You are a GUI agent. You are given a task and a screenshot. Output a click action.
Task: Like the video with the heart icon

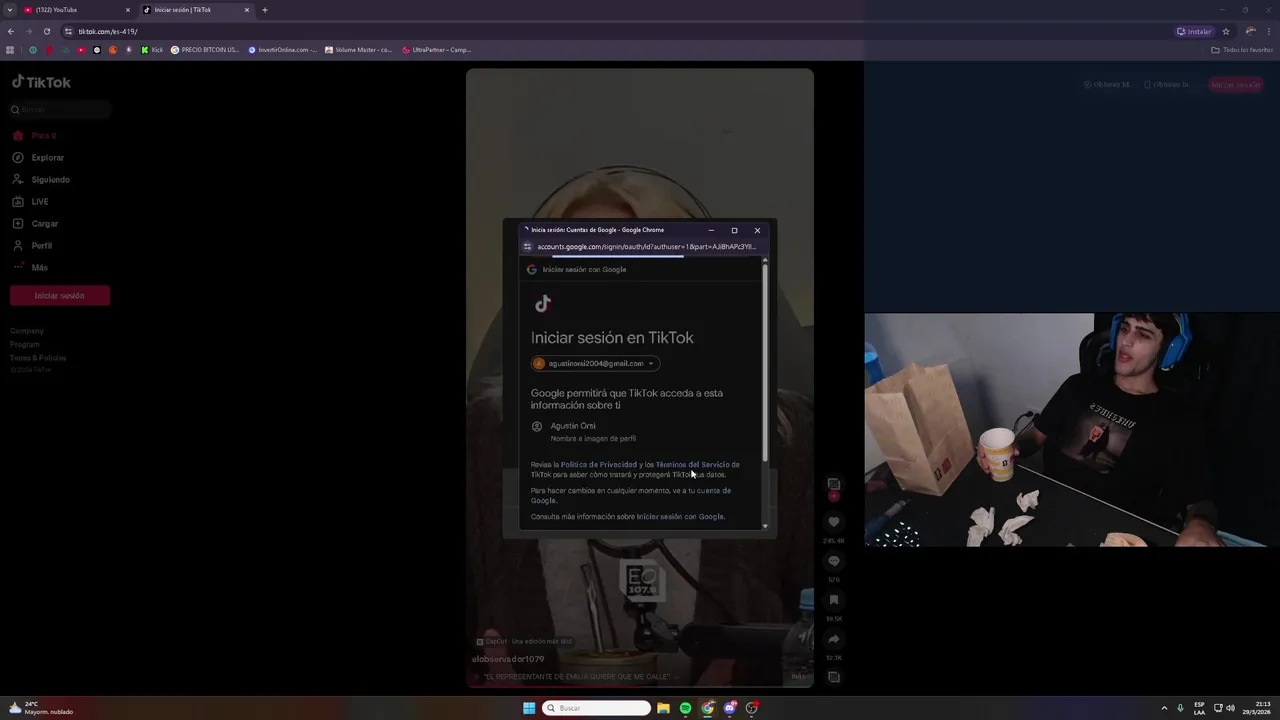[x=834, y=522]
